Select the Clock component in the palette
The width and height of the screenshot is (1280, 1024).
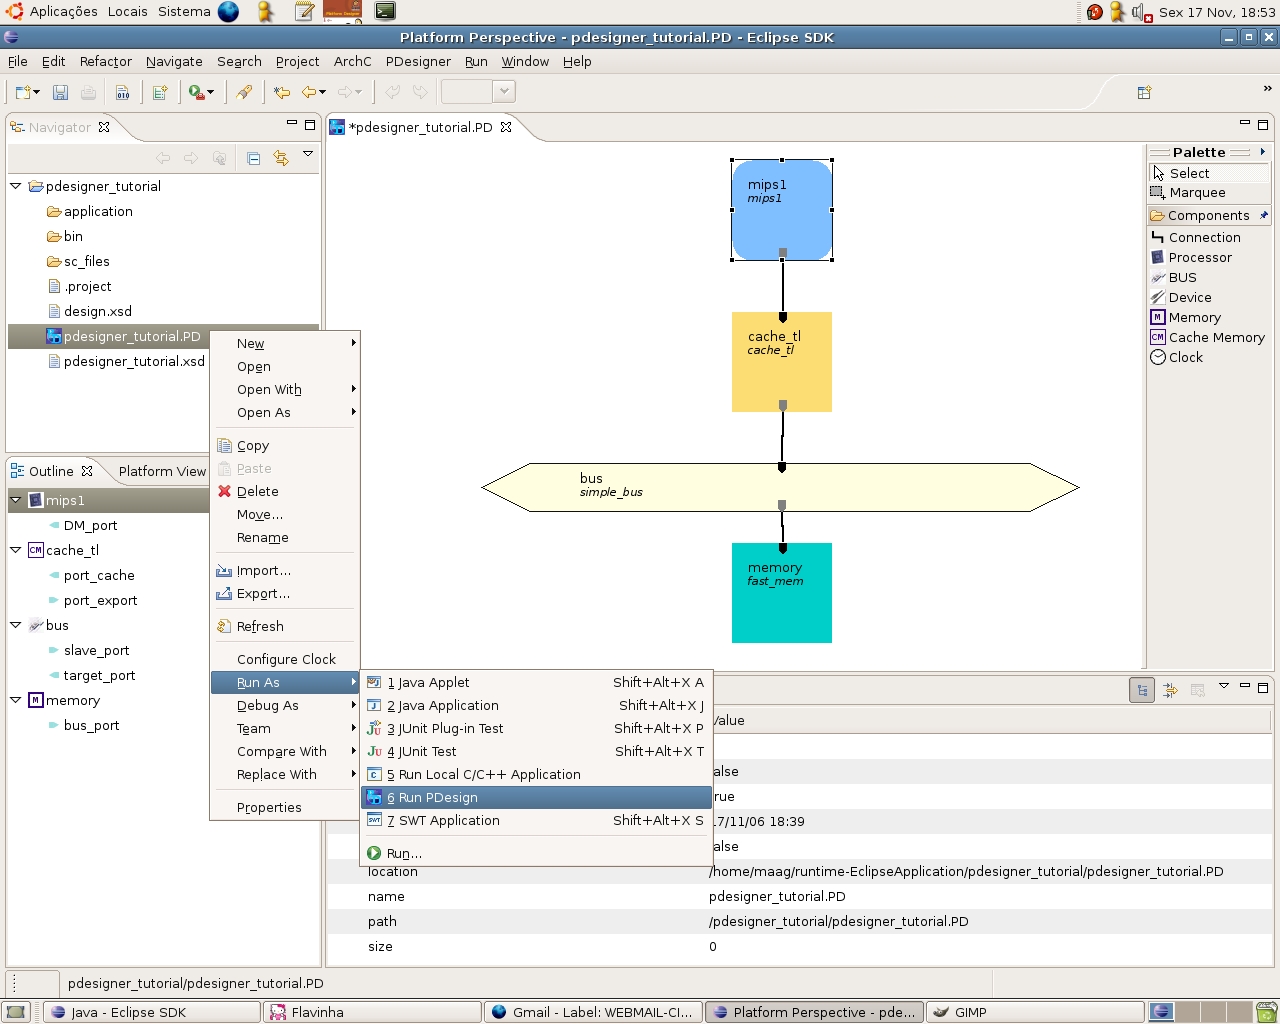[x=1177, y=357]
